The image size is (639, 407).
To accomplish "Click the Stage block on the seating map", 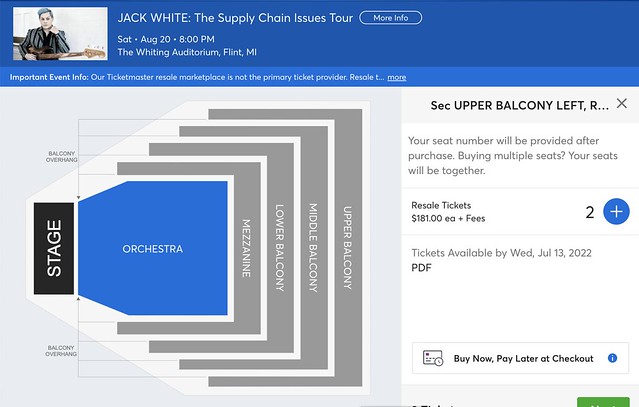I will click(x=54, y=248).
